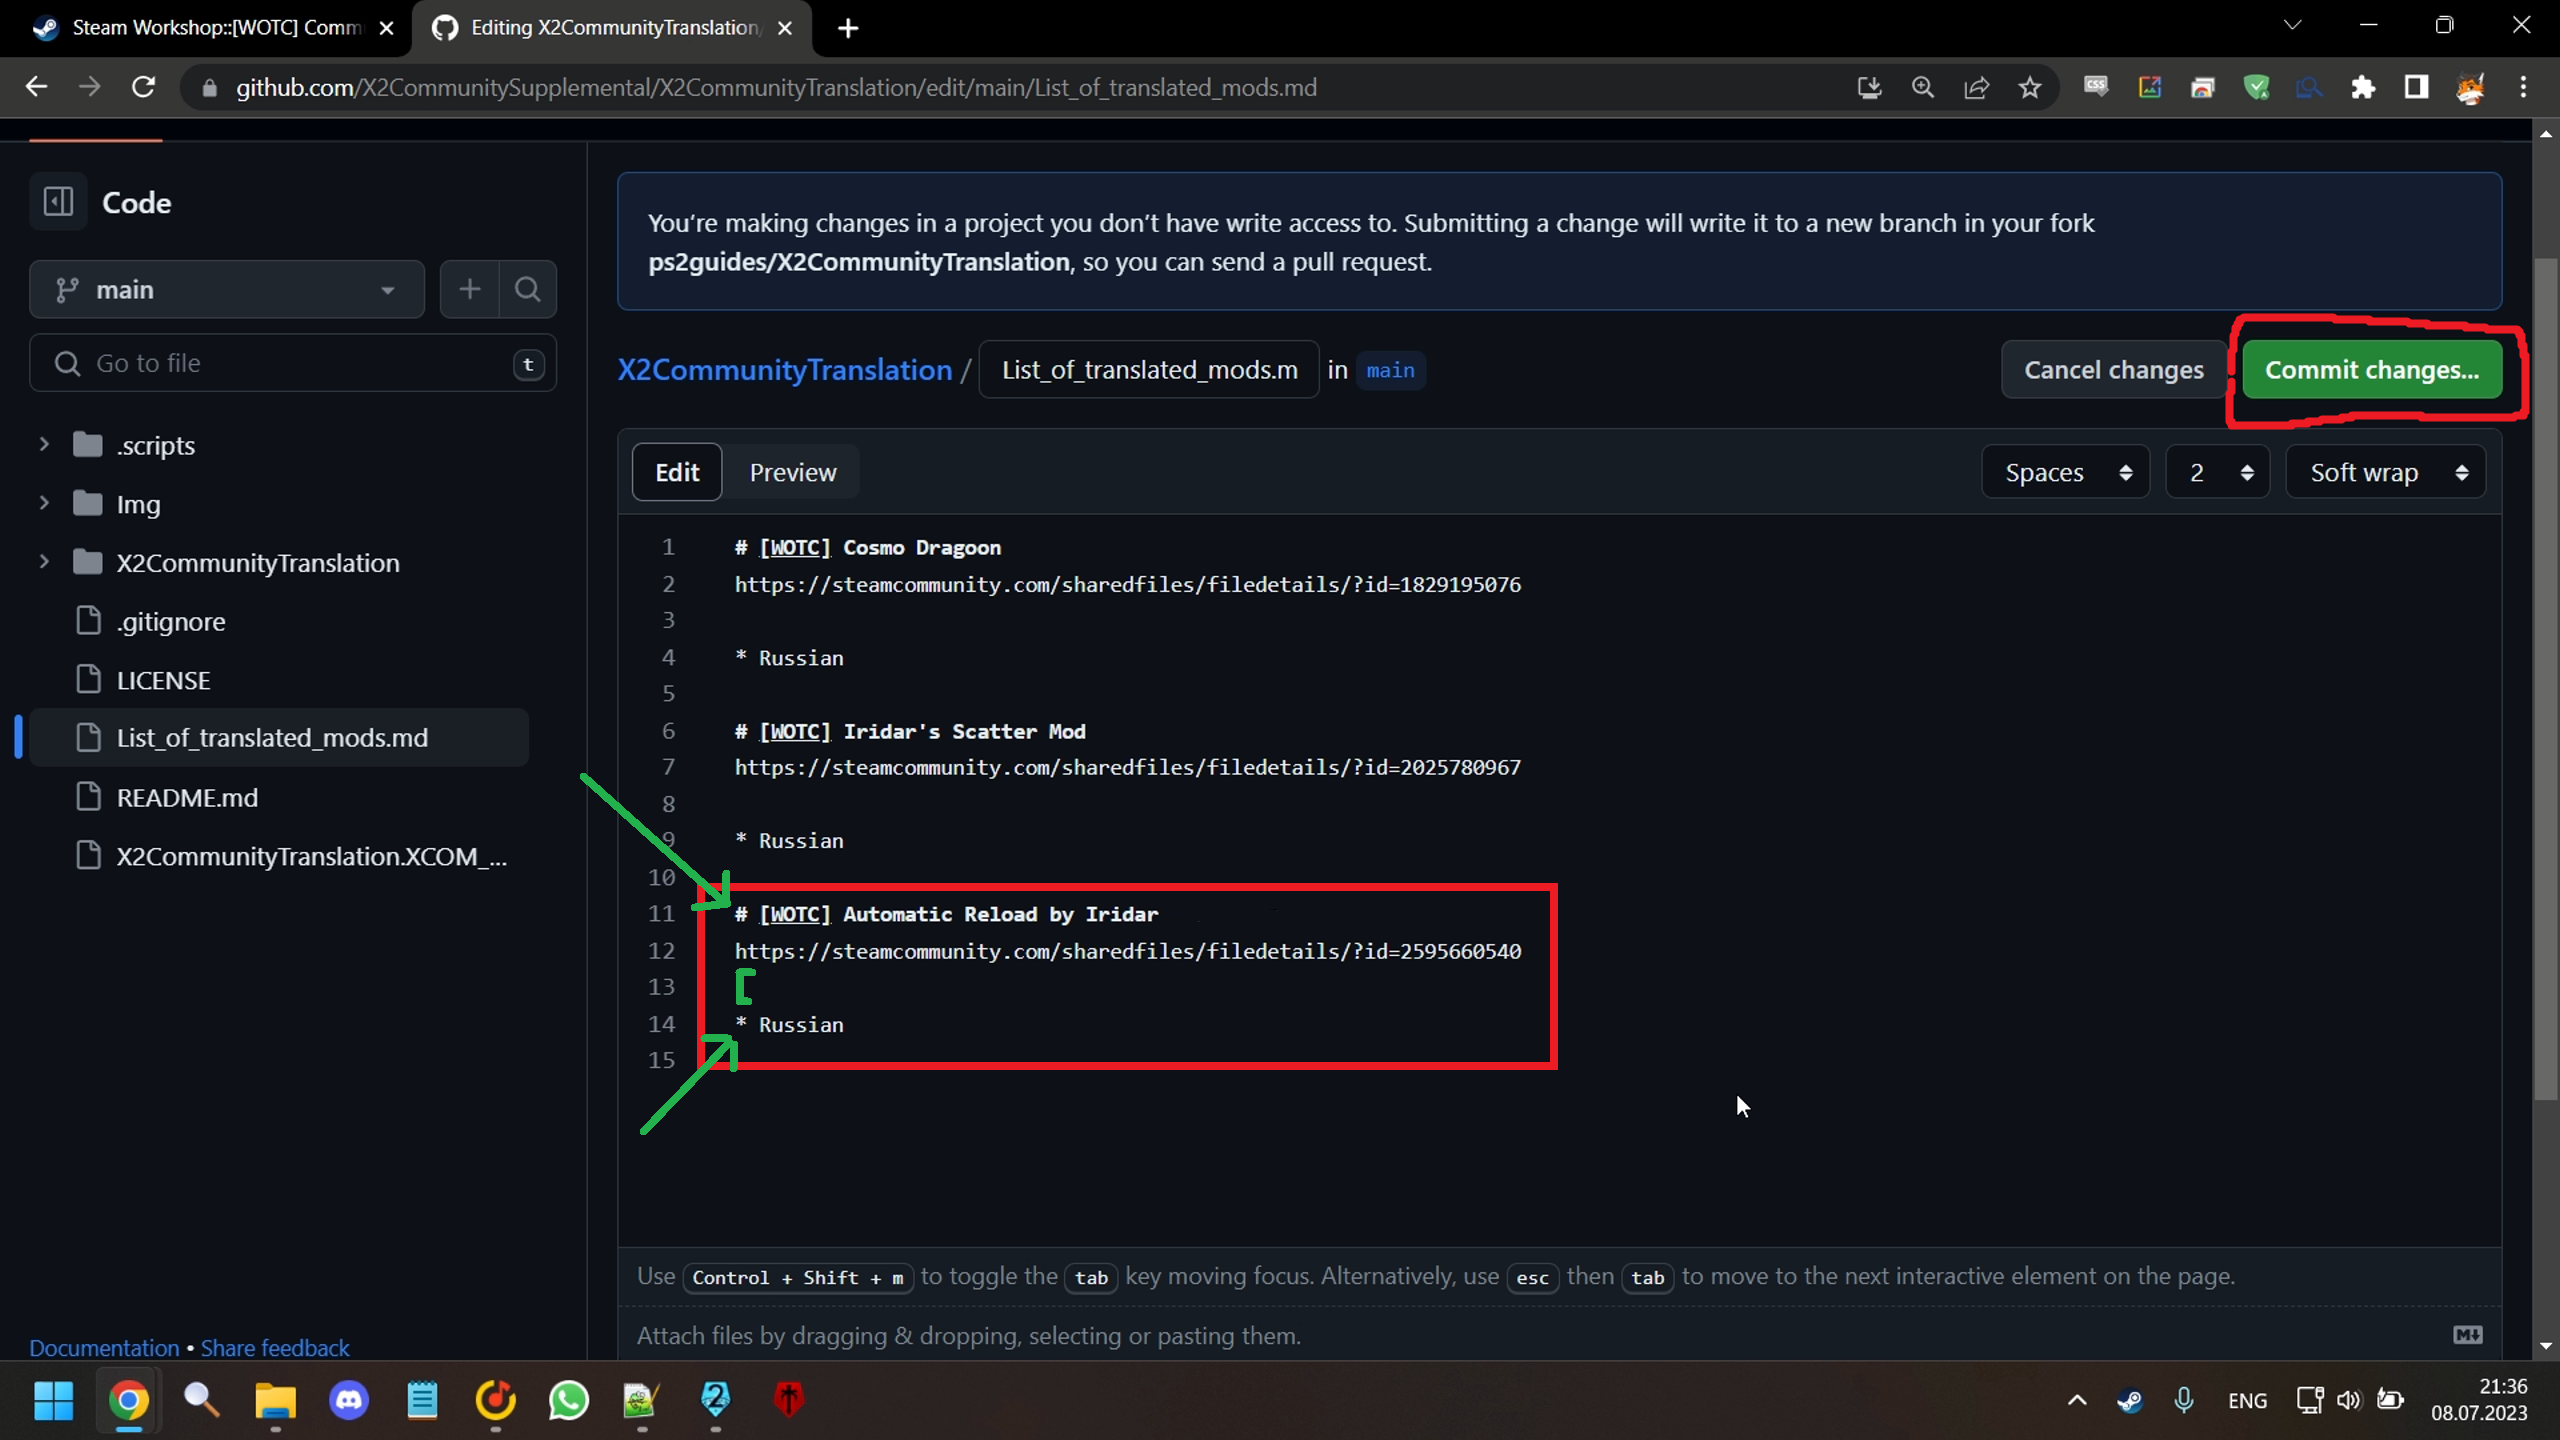Click the main branch selector
The height and width of the screenshot is (1440, 2560).
(x=225, y=288)
